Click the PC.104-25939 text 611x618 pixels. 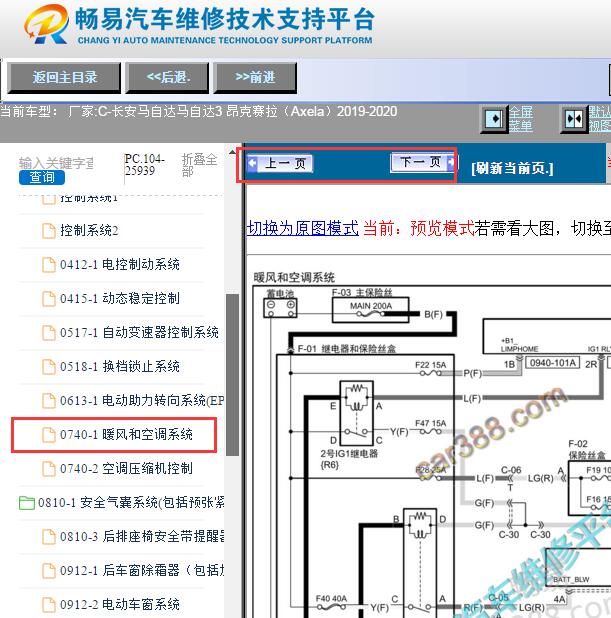click(x=144, y=165)
